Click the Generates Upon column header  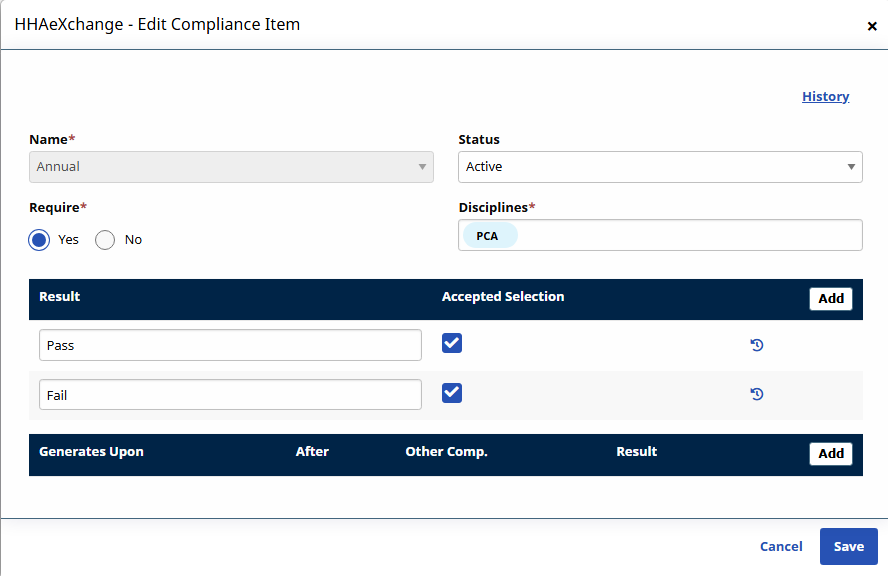pyautogui.click(x=91, y=452)
